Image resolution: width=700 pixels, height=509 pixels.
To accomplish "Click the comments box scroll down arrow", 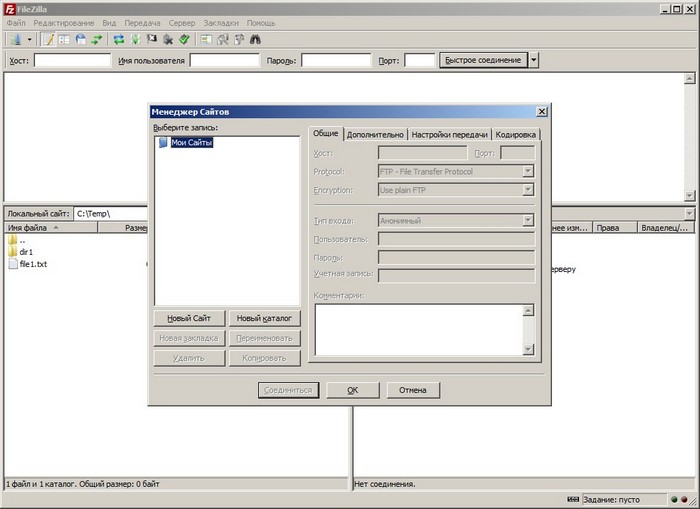I will (528, 349).
